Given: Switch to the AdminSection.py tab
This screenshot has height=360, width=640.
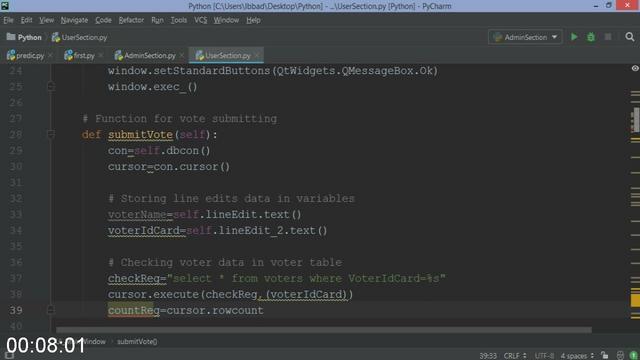Looking at the screenshot, I should coord(145,56).
